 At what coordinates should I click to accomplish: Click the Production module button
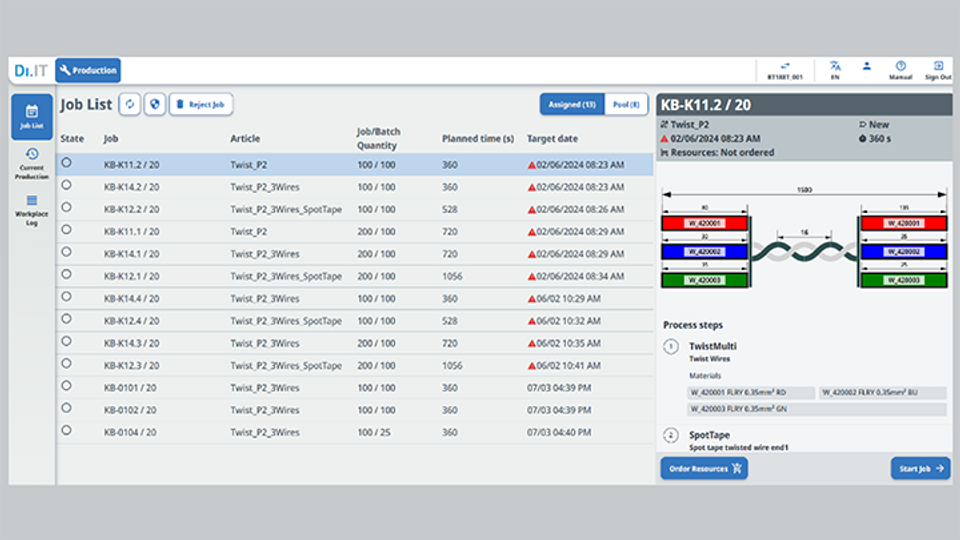click(88, 70)
